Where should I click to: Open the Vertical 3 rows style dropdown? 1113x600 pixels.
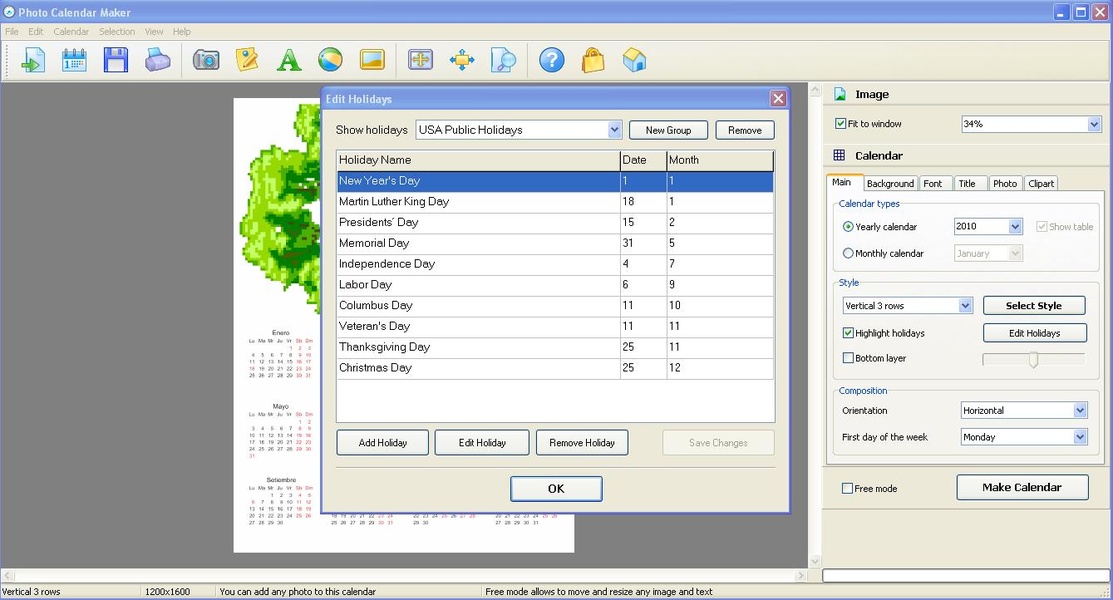coord(965,305)
